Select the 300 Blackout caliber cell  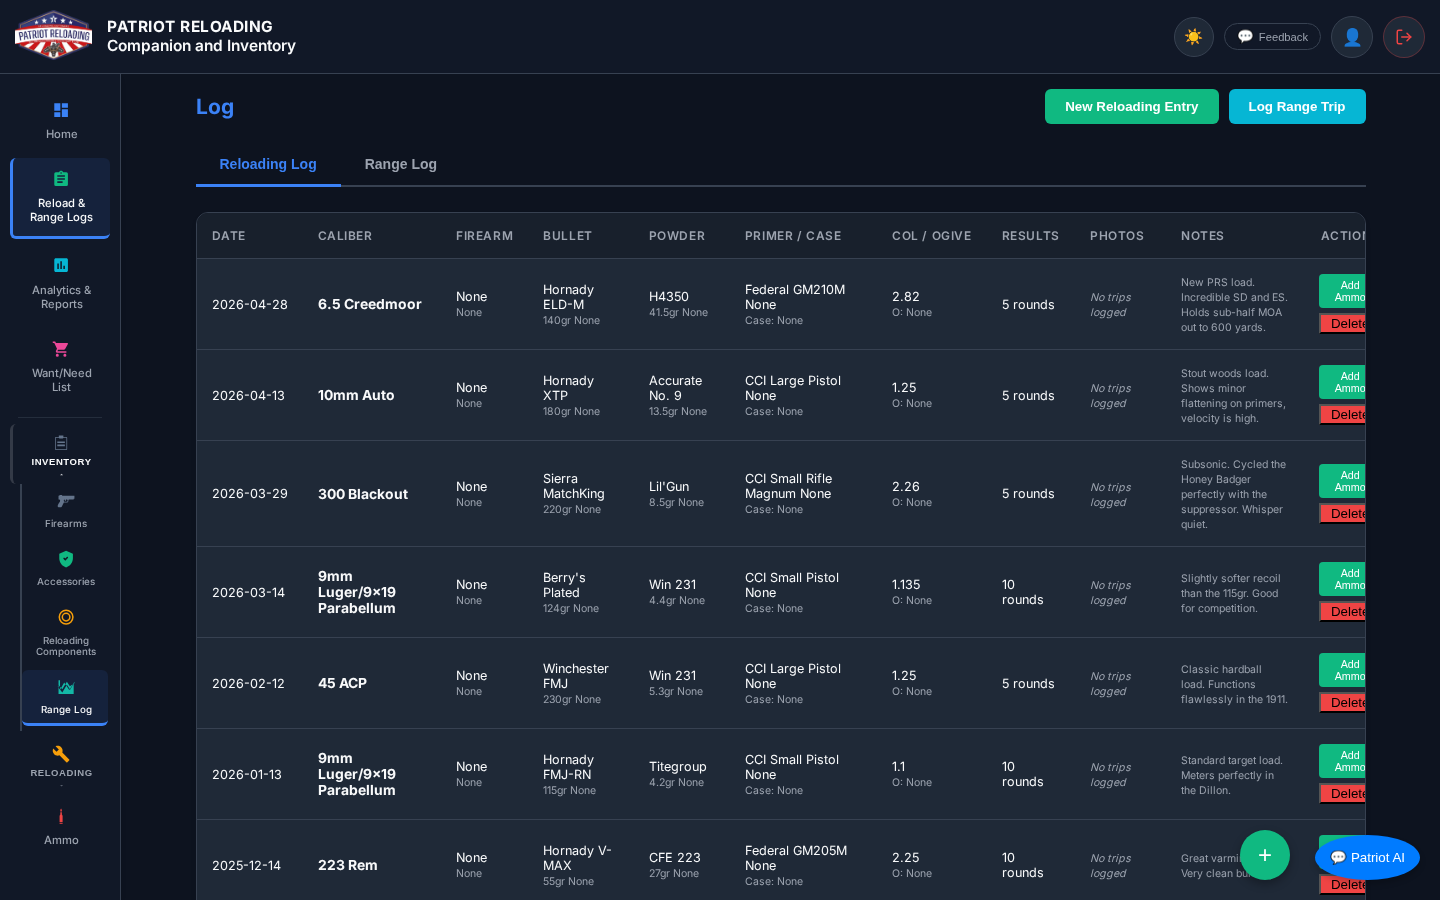point(363,494)
